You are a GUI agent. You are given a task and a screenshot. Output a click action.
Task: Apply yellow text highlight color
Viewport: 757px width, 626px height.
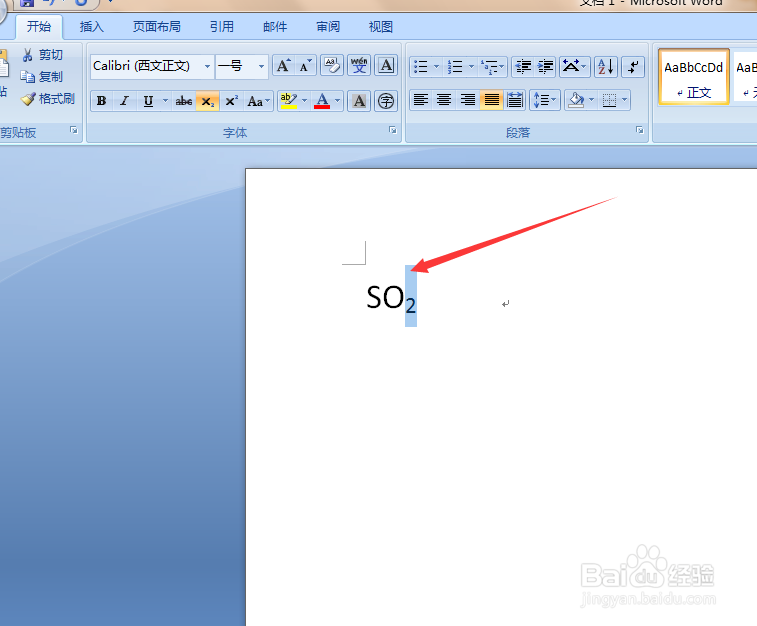[x=289, y=101]
